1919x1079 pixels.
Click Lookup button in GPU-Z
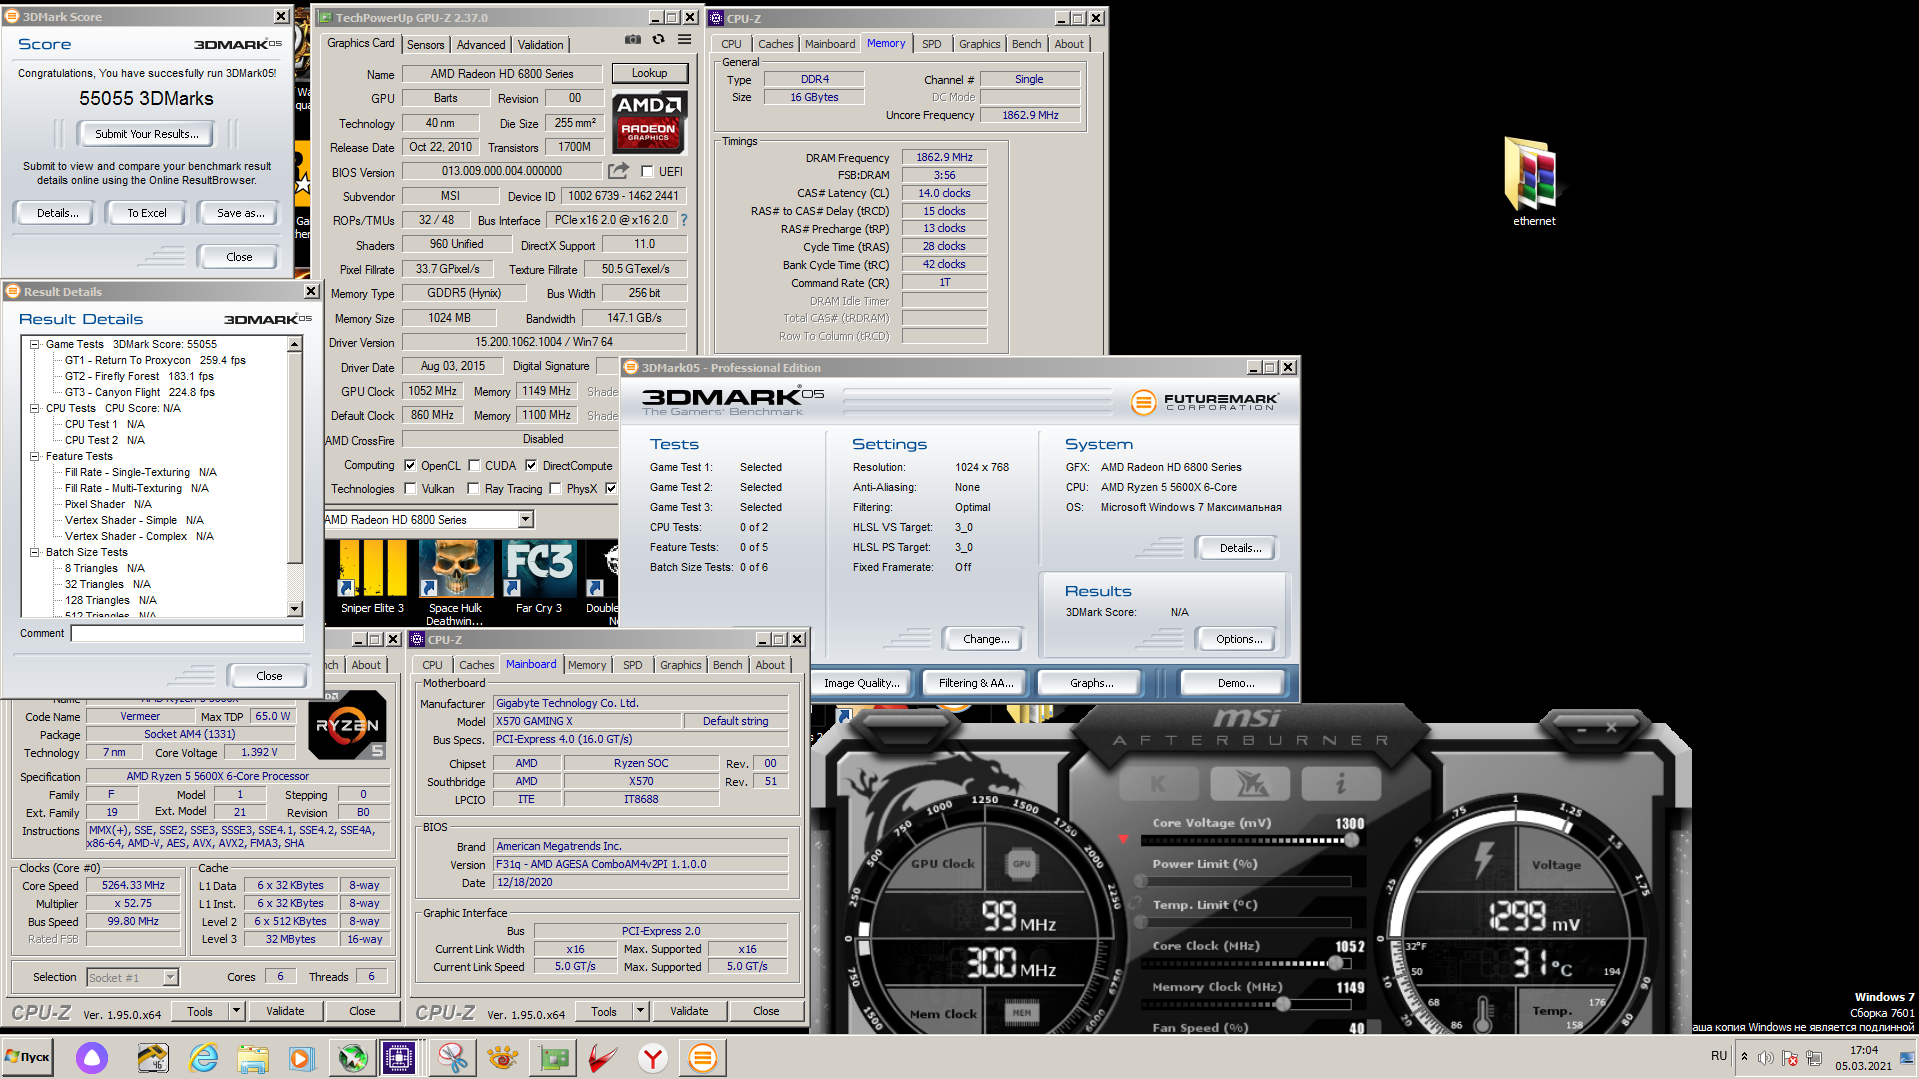[x=649, y=73]
